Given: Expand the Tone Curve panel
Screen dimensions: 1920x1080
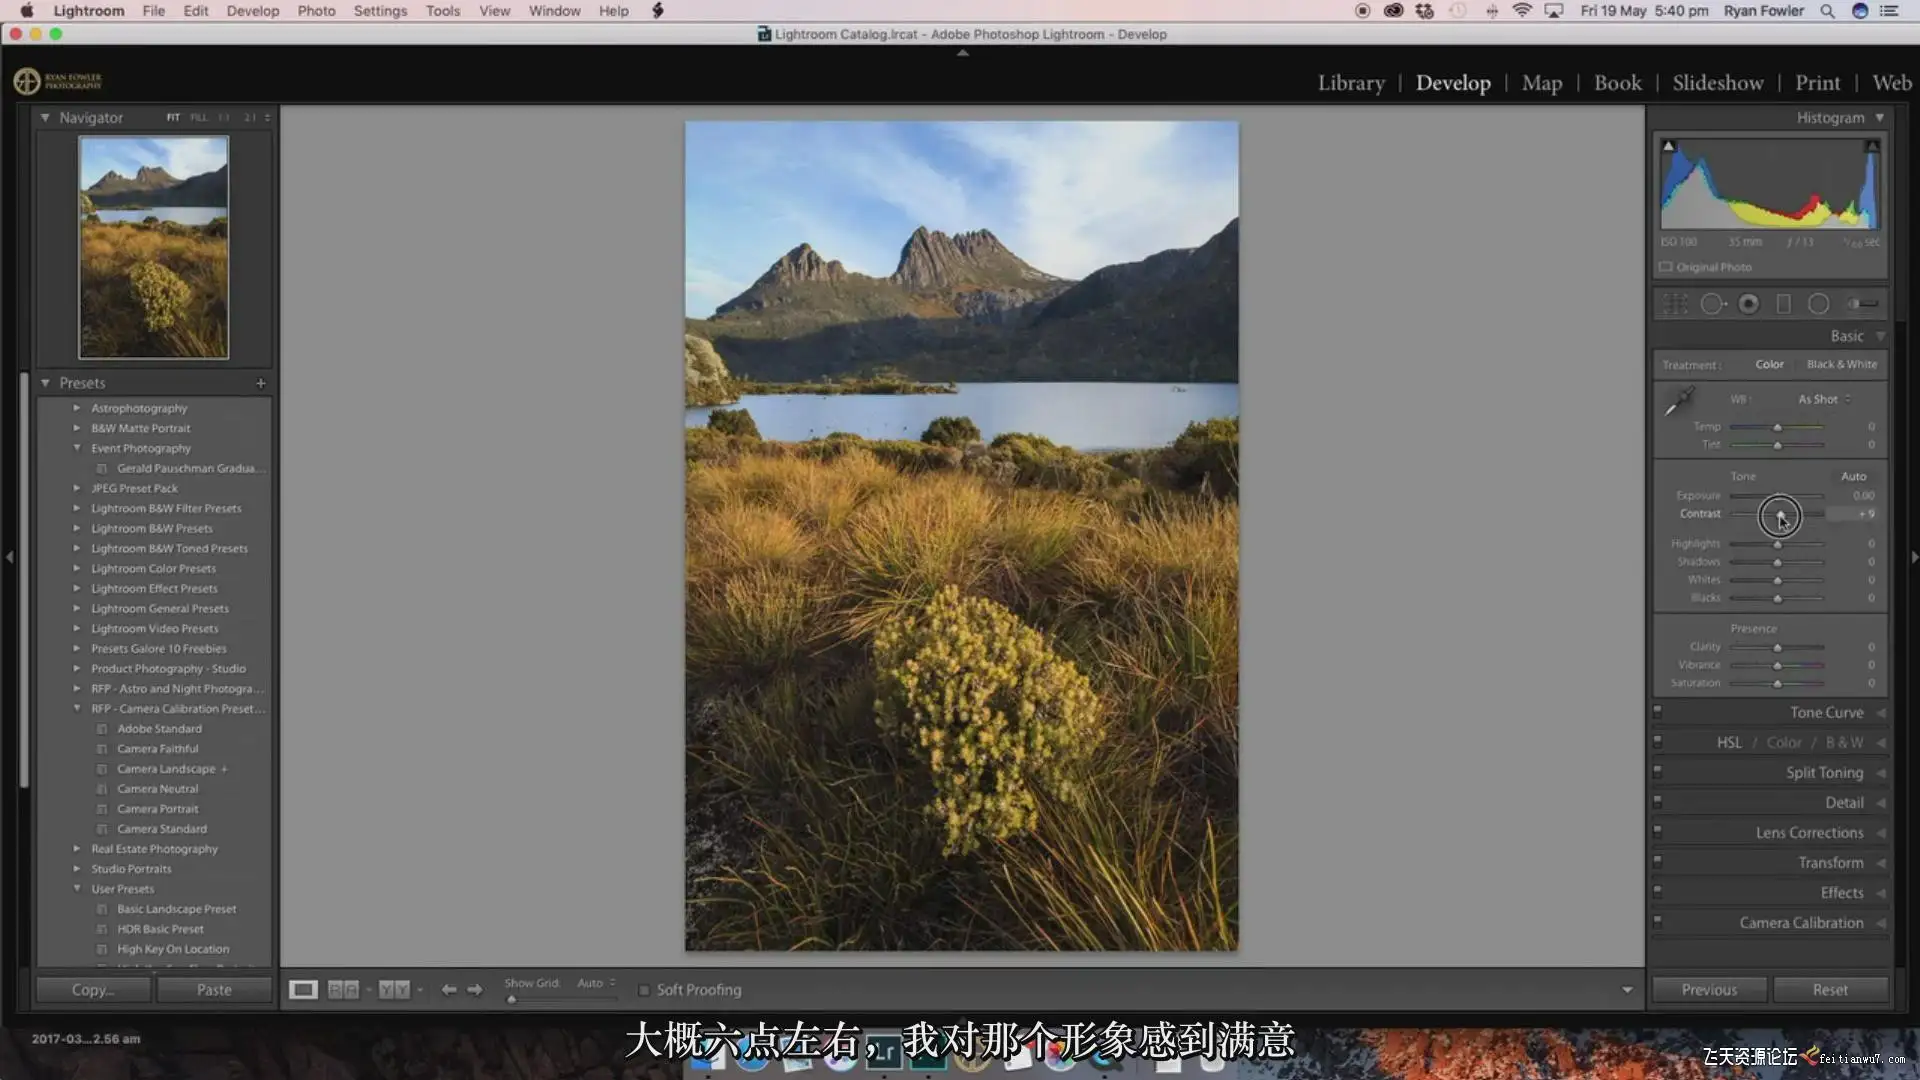Looking at the screenshot, I should tap(1826, 713).
